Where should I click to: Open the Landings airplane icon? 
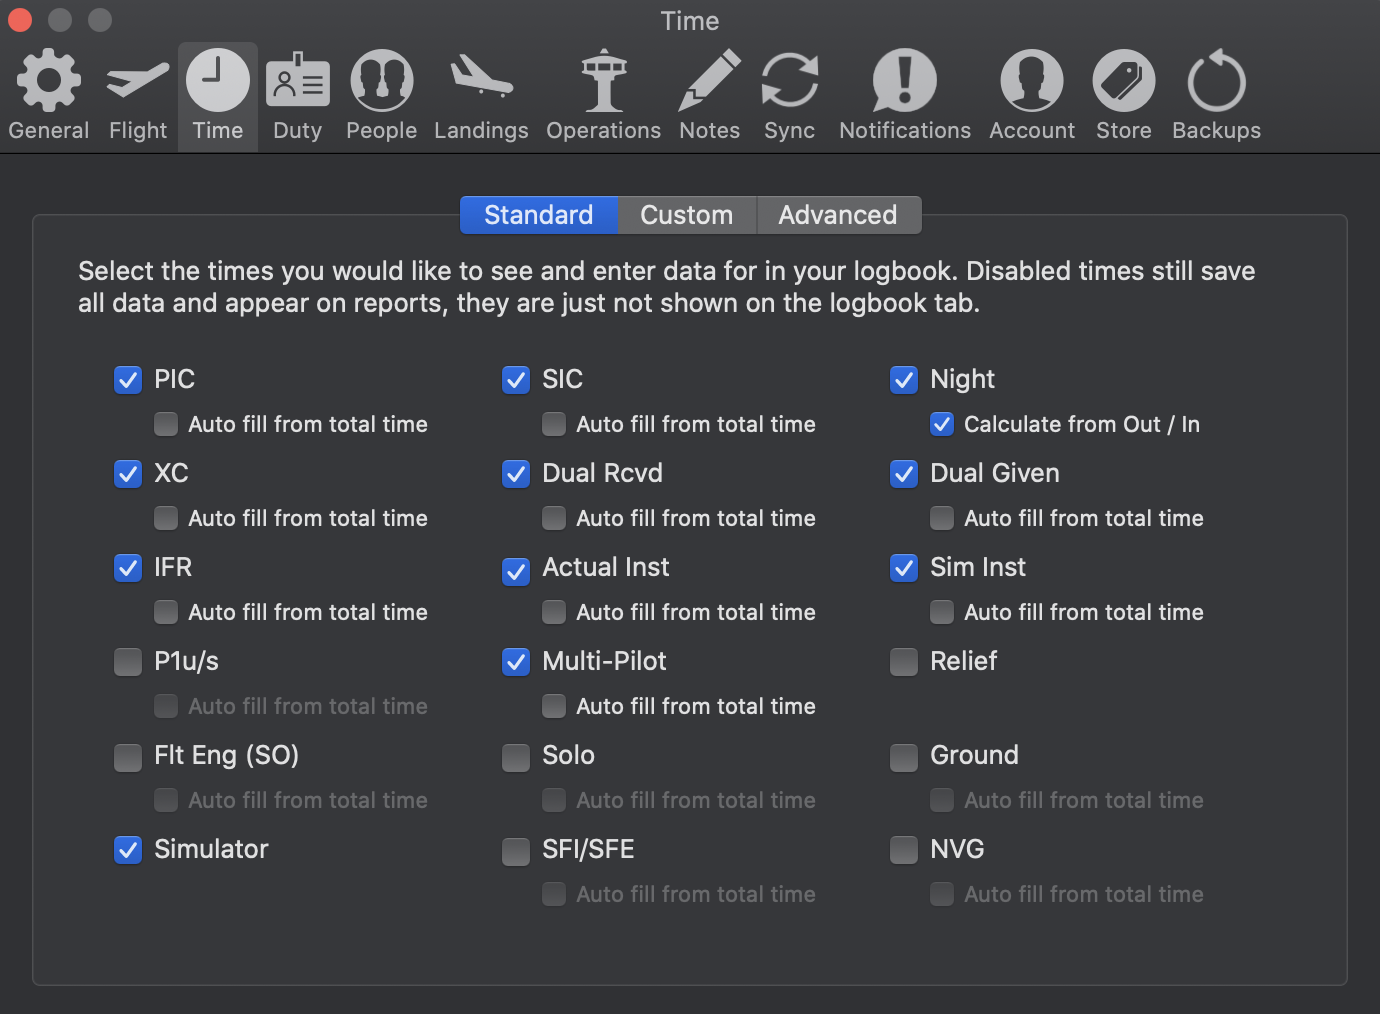click(x=481, y=77)
